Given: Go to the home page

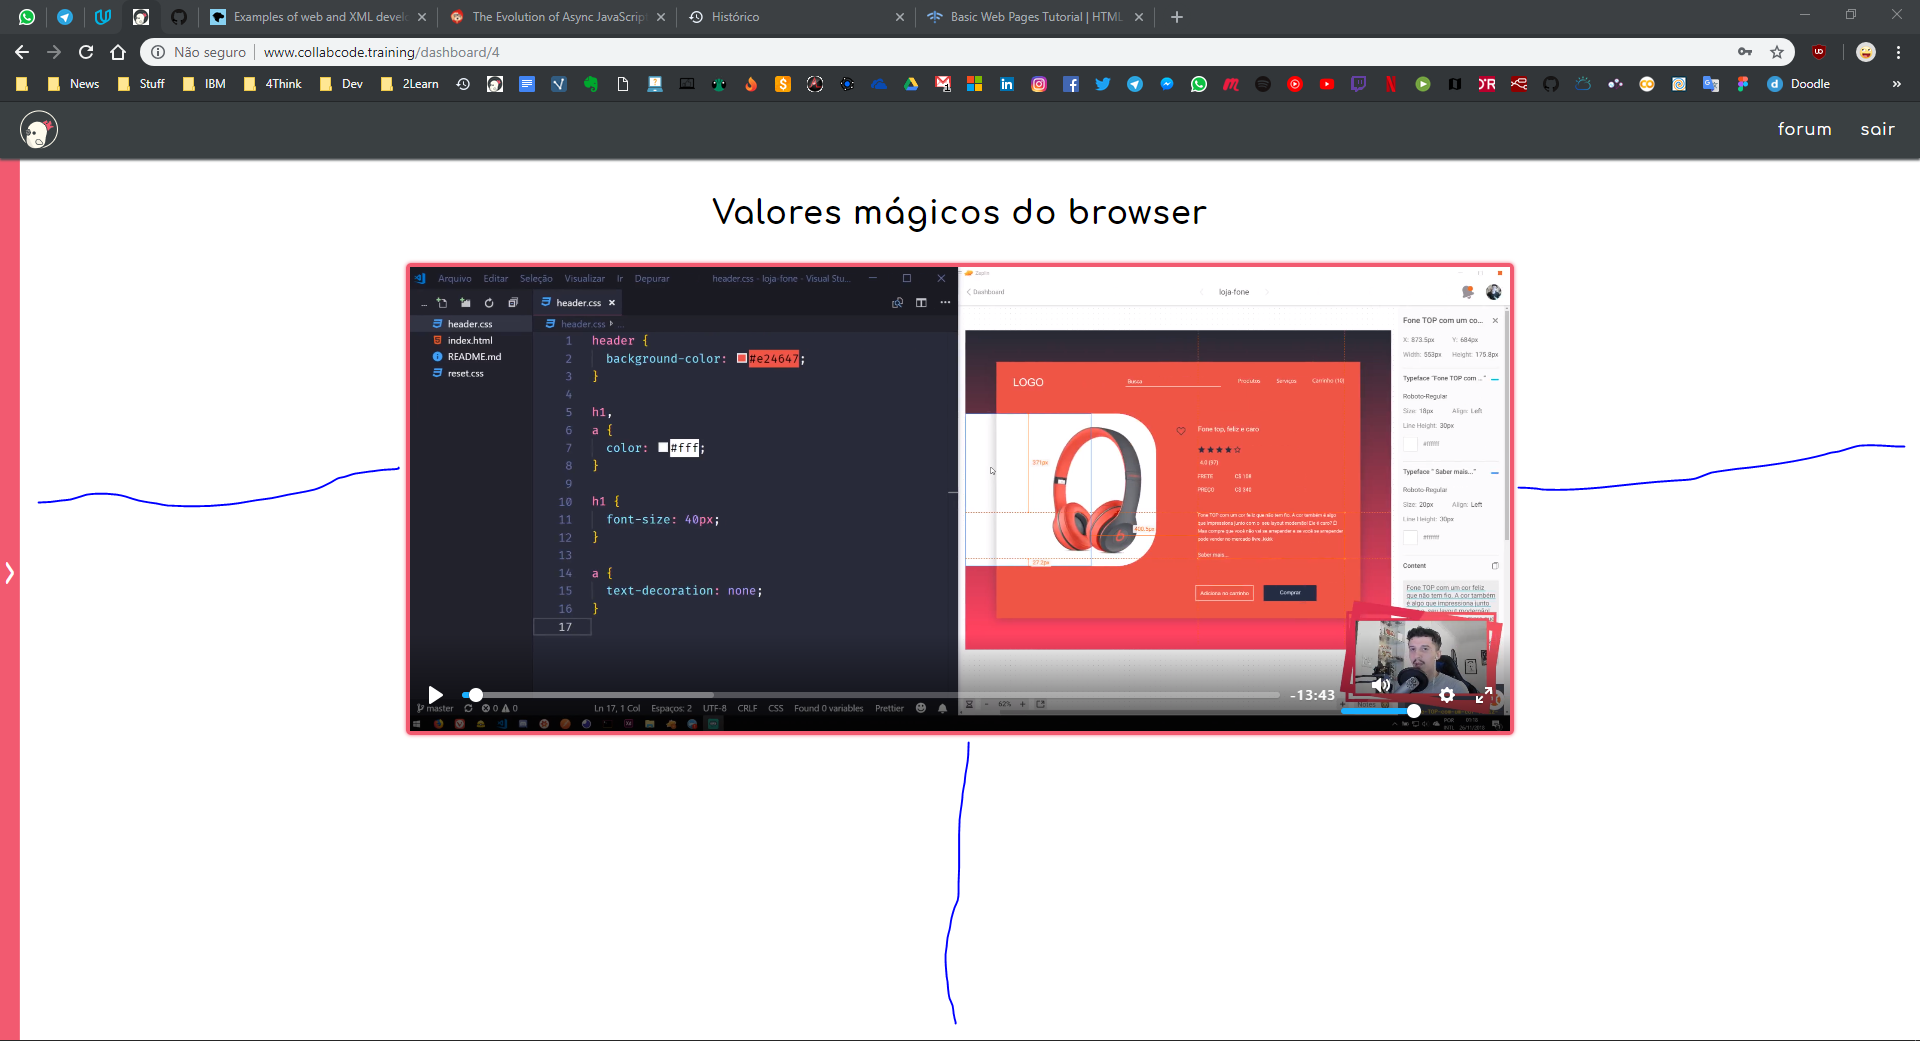Looking at the screenshot, I should [x=118, y=52].
